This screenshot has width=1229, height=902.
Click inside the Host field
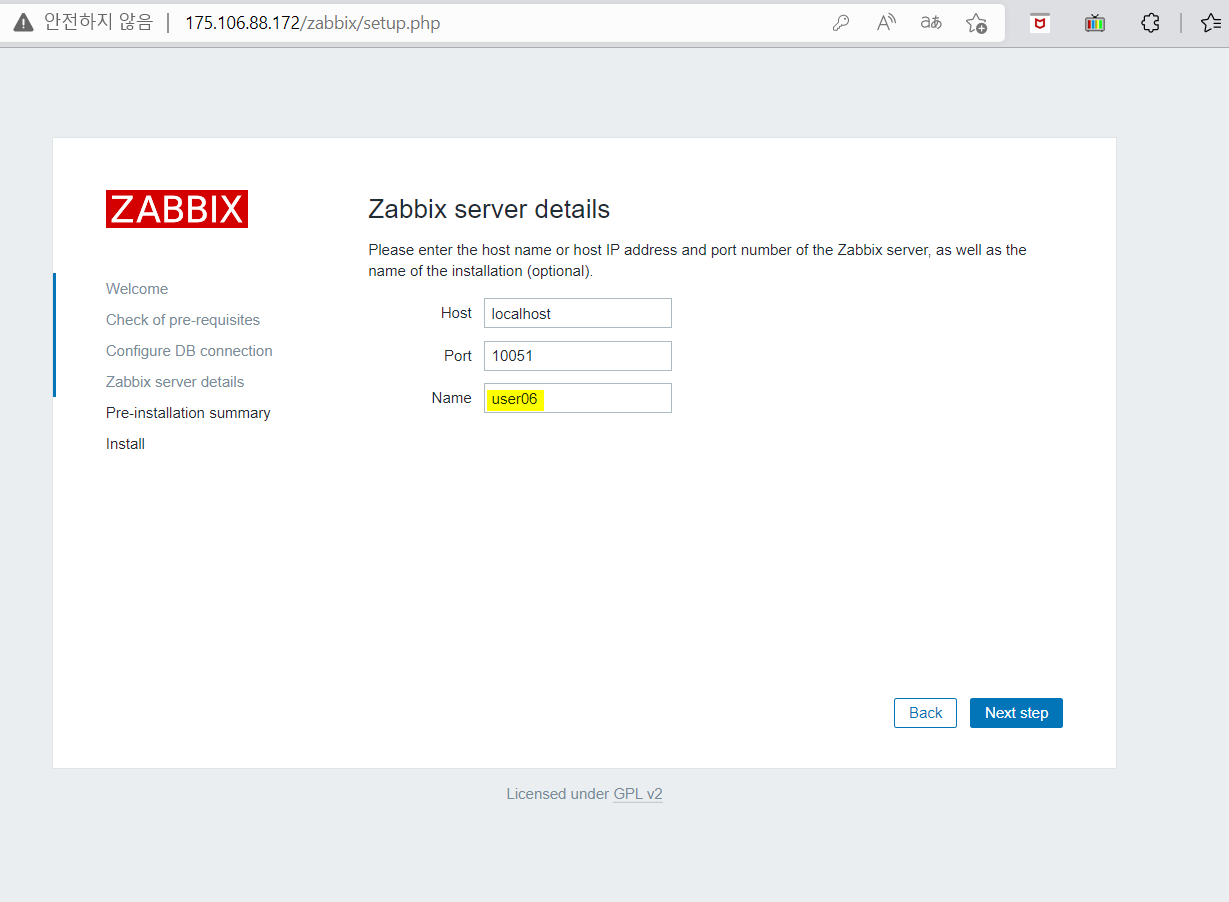[x=577, y=313]
